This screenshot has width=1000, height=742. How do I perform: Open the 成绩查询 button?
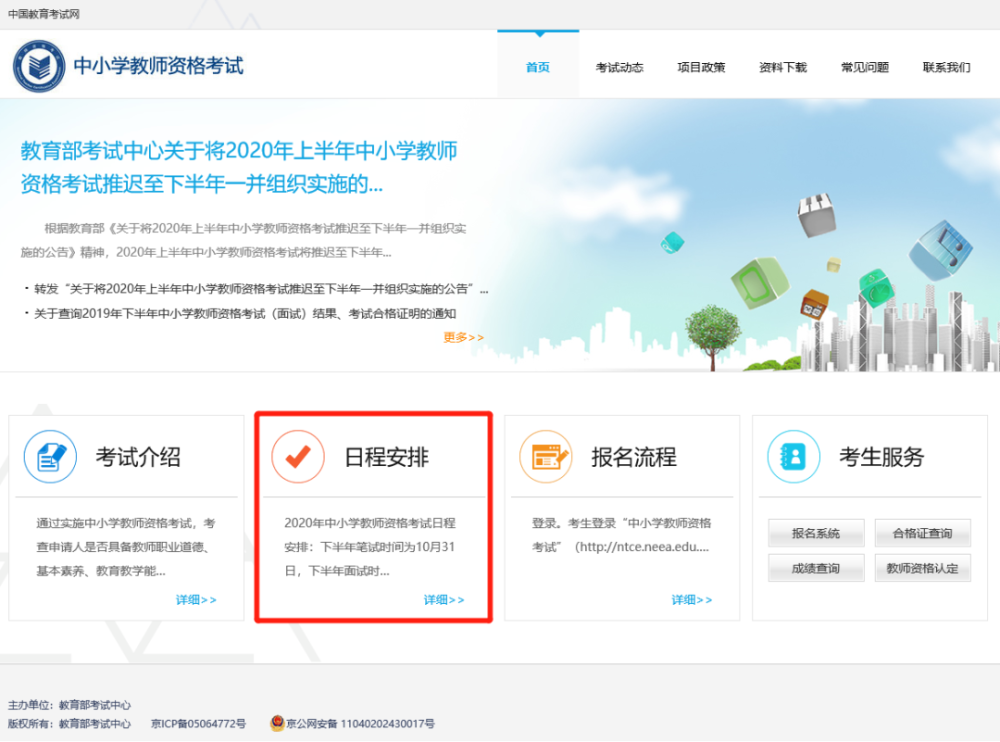click(x=816, y=568)
